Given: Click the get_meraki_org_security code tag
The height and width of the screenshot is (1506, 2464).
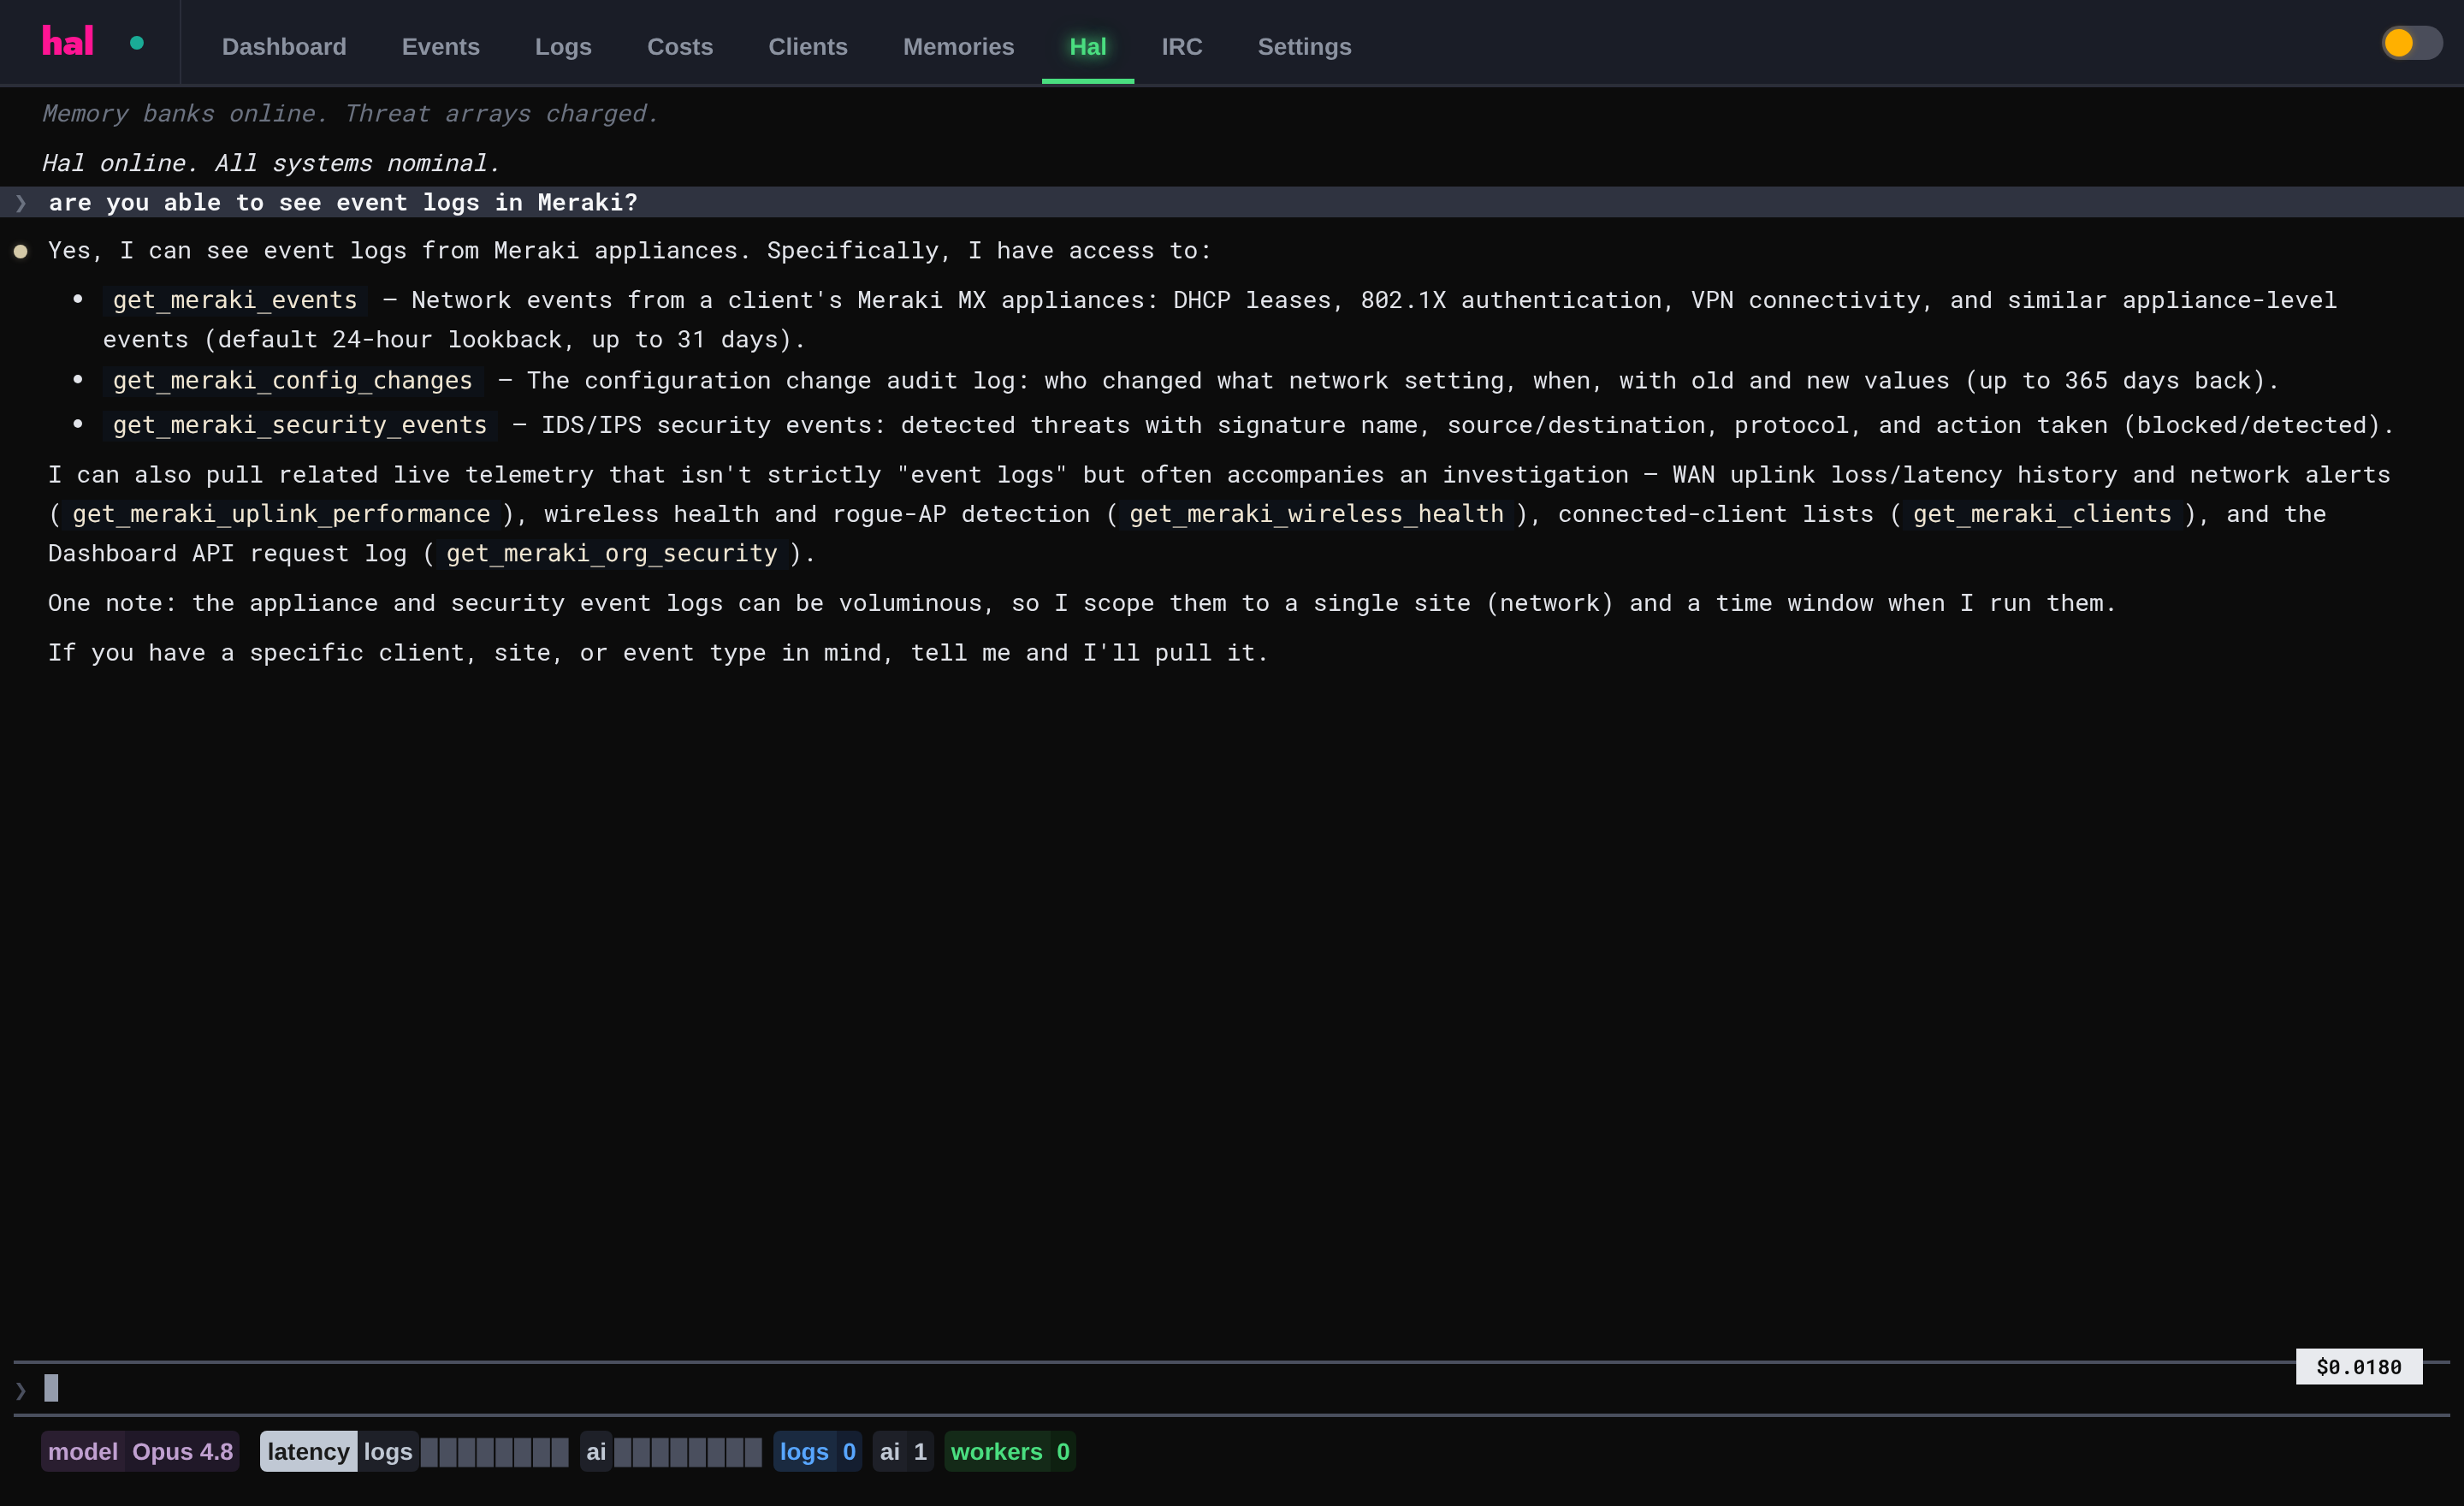Looking at the screenshot, I should pyautogui.click(x=611, y=553).
